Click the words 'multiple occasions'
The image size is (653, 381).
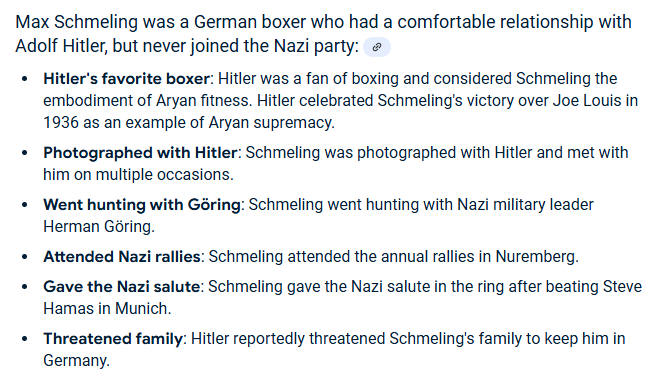point(163,175)
